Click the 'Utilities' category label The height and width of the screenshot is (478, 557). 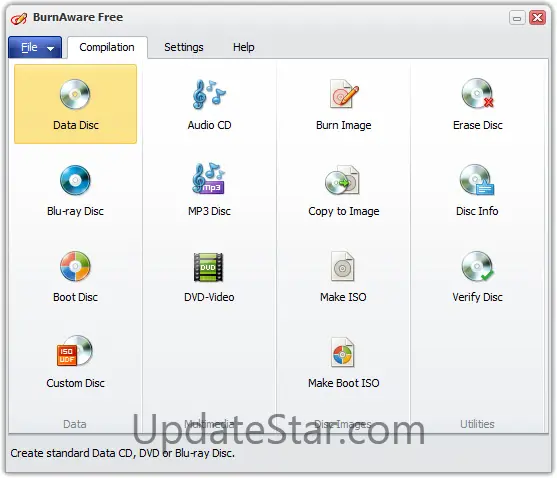coord(477,424)
